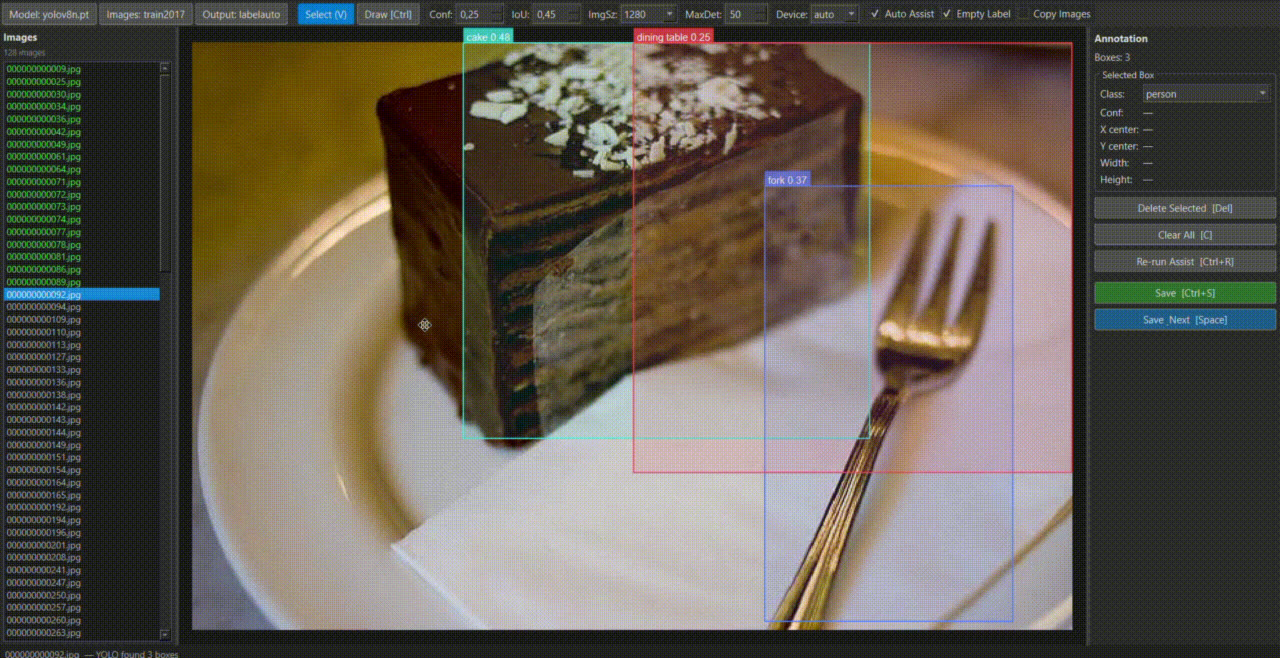Viewport: 1280px width, 658px height.
Task: Open the Device dropdown
Action: [834, 14]
